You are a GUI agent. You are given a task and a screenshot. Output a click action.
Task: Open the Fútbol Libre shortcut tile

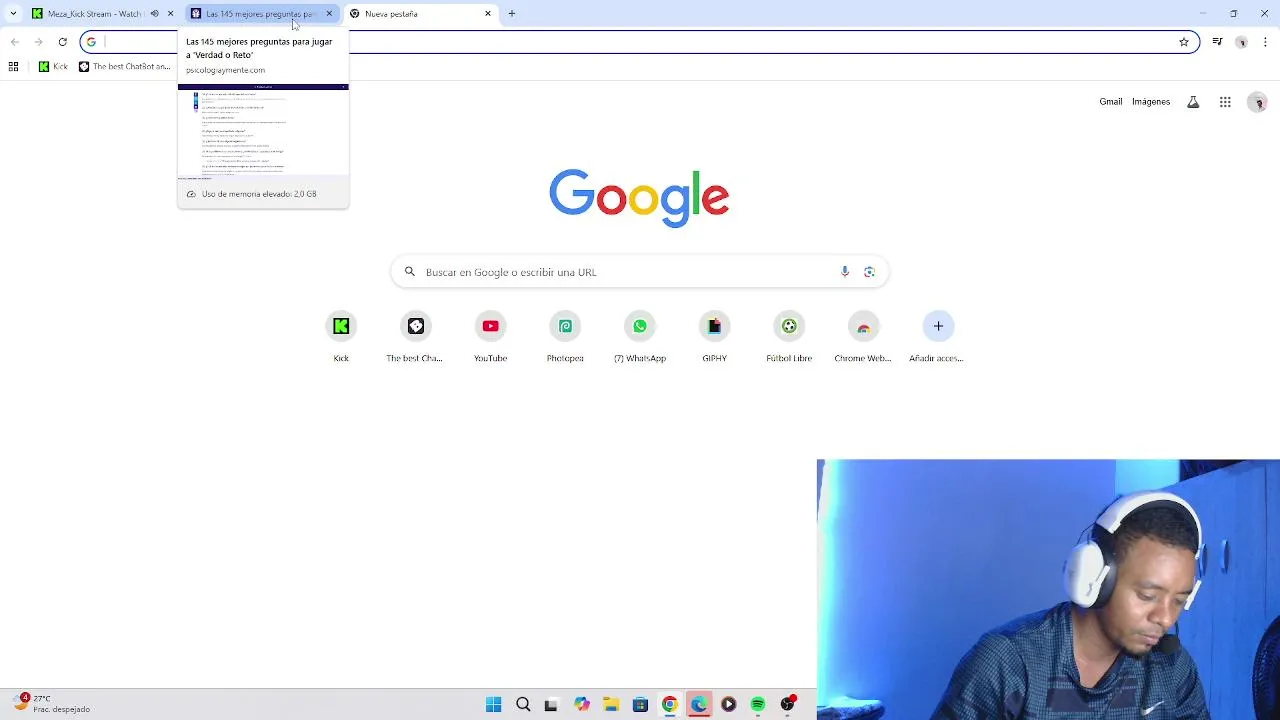pos(789,338)
